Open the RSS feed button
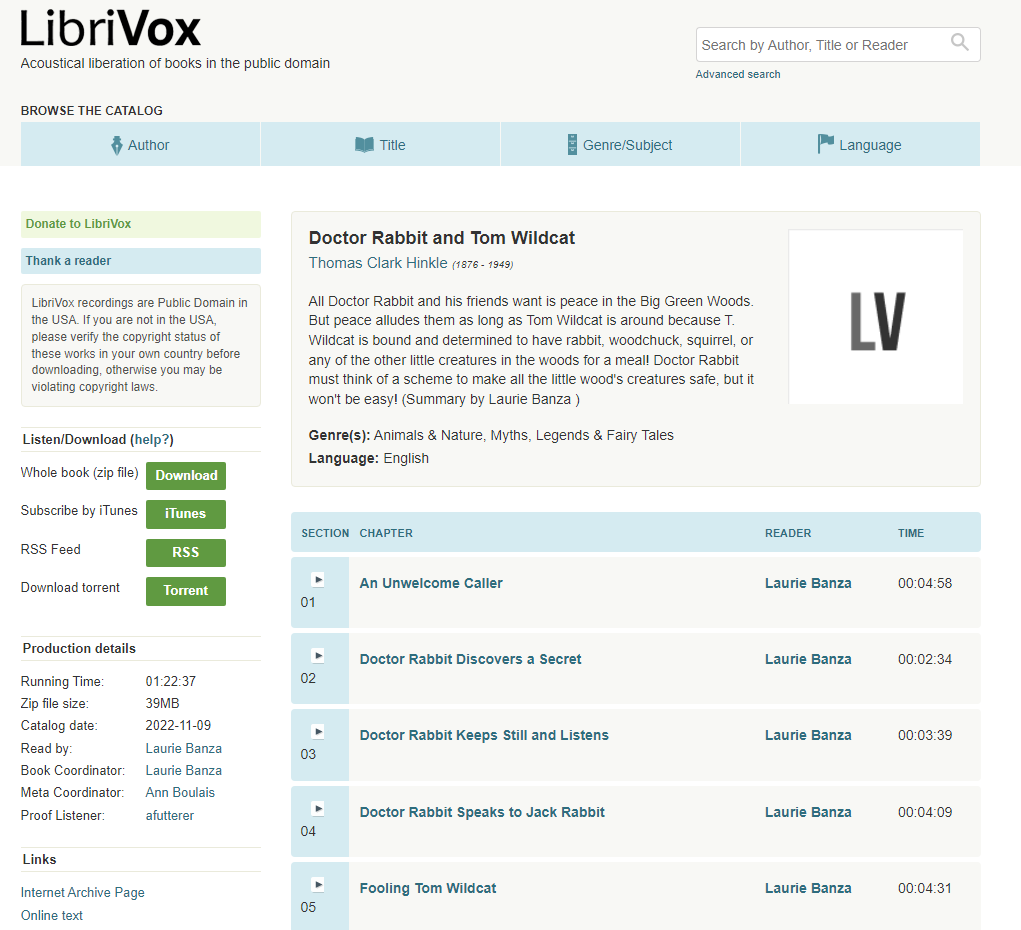 (x=186, y=552)
